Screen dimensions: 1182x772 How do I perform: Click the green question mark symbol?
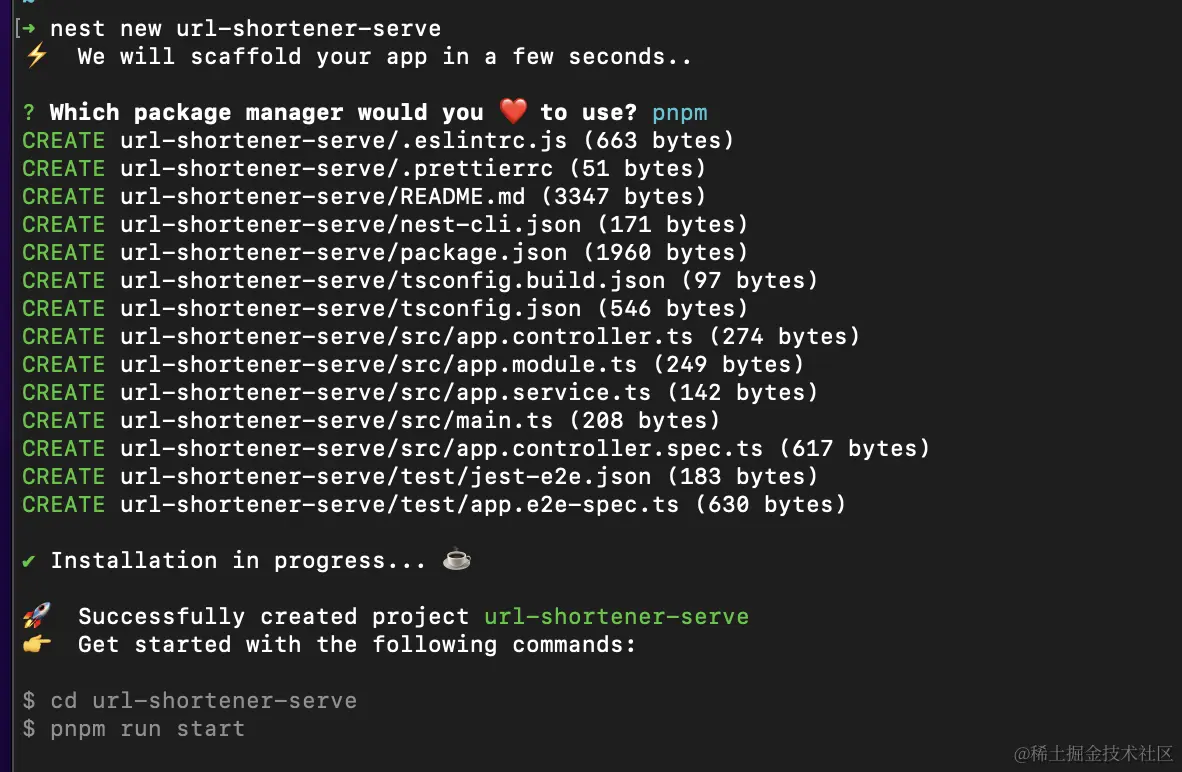29,113
